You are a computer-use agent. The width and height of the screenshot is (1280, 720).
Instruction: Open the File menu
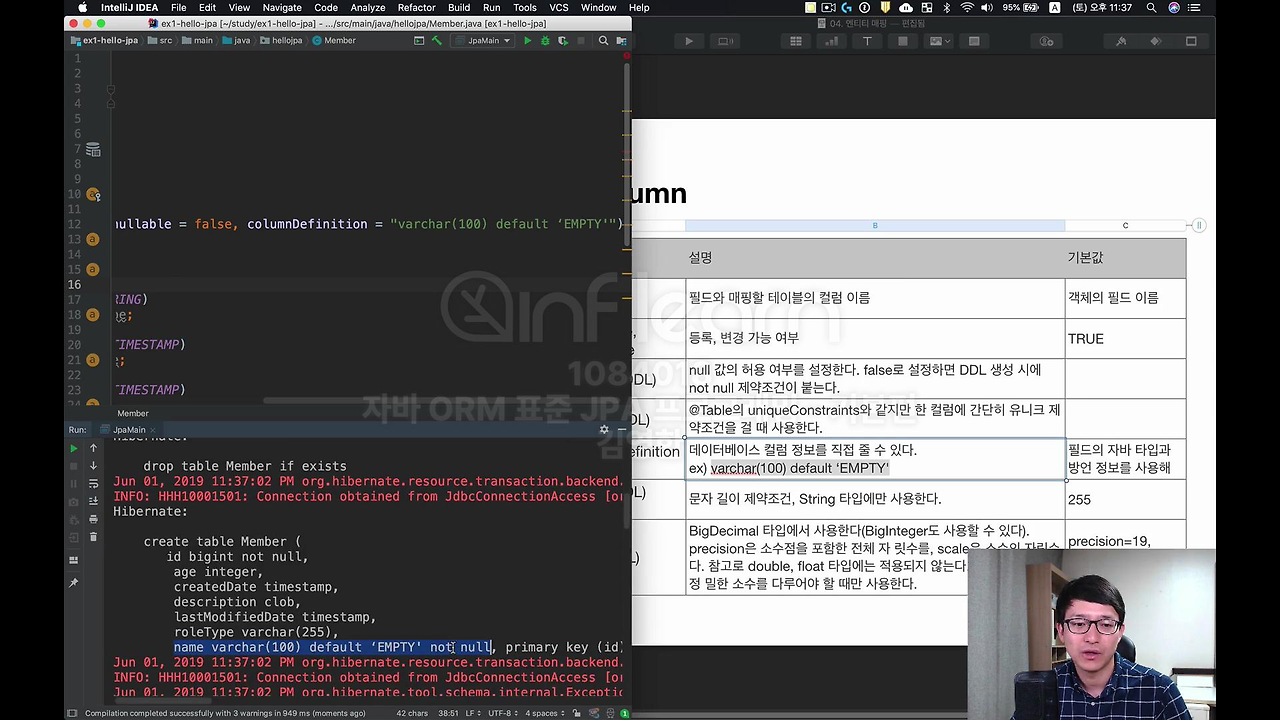[178, 8]
